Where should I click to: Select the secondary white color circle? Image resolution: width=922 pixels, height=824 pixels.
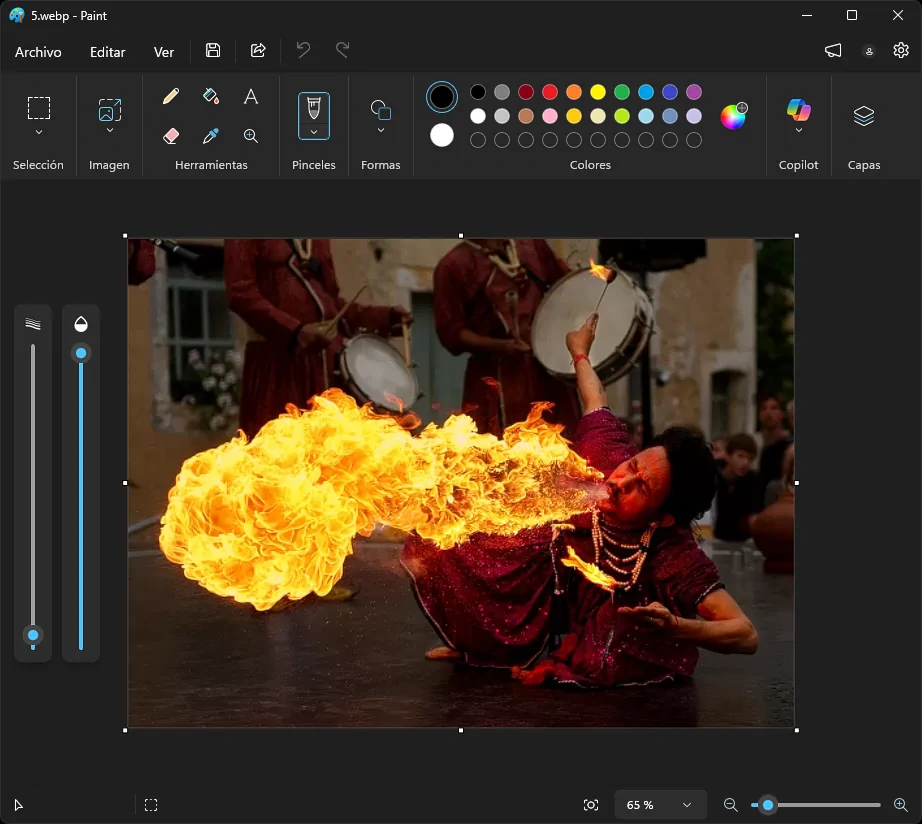coord(442,135)
